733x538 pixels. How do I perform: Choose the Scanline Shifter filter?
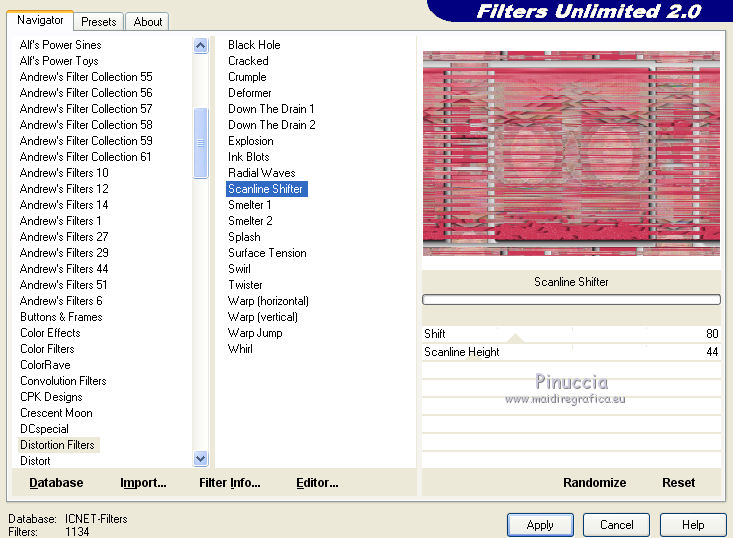[x=266, y=189]
